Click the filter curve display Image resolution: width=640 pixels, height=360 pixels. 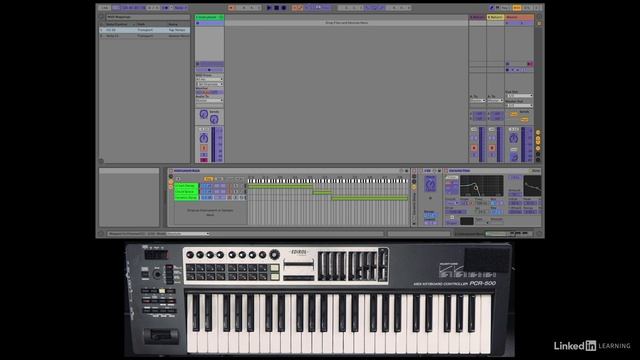pos(482,186)
